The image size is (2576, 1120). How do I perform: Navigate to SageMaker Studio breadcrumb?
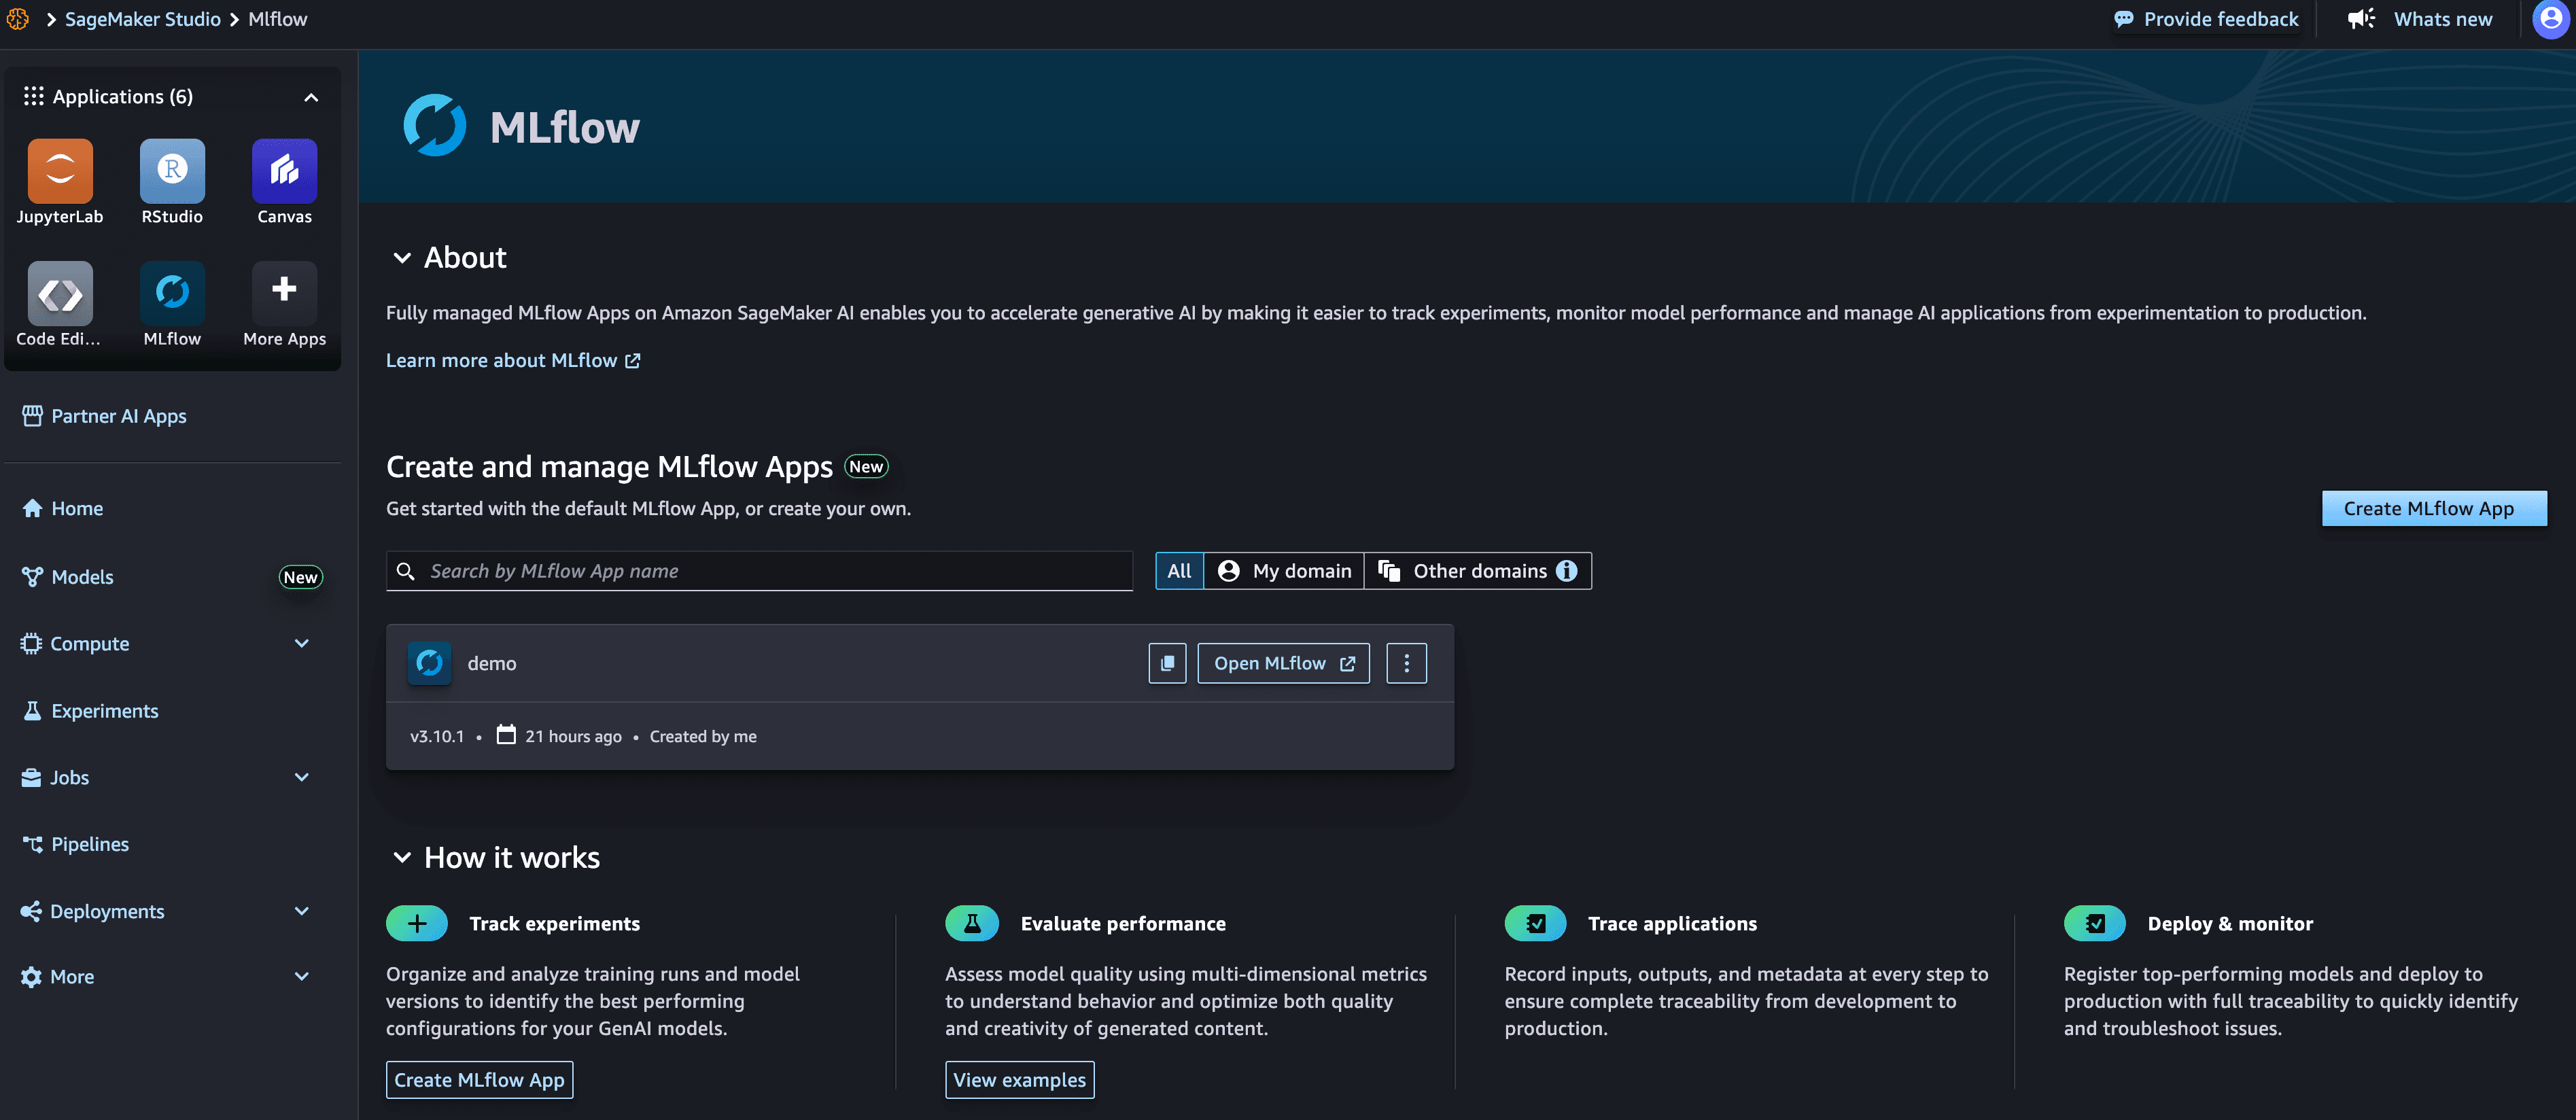tap(143, 19)
